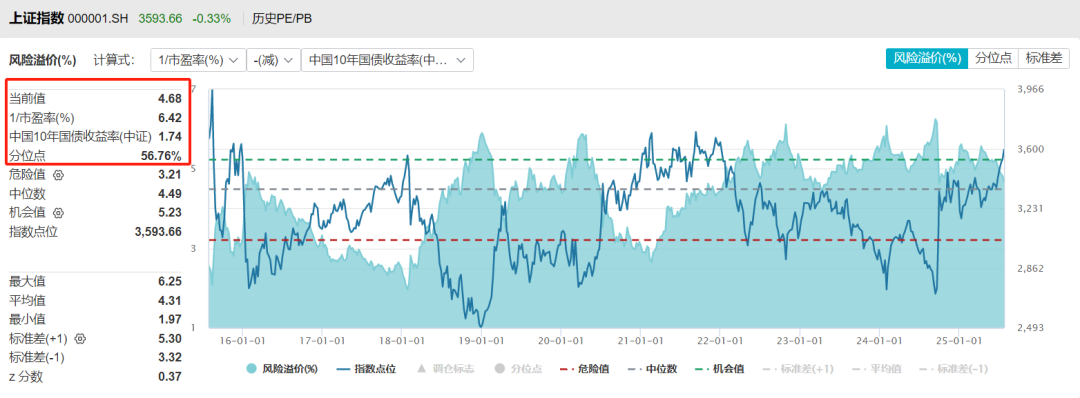
Task: Toggle 危险值 legend line
Action: point(585,368)
